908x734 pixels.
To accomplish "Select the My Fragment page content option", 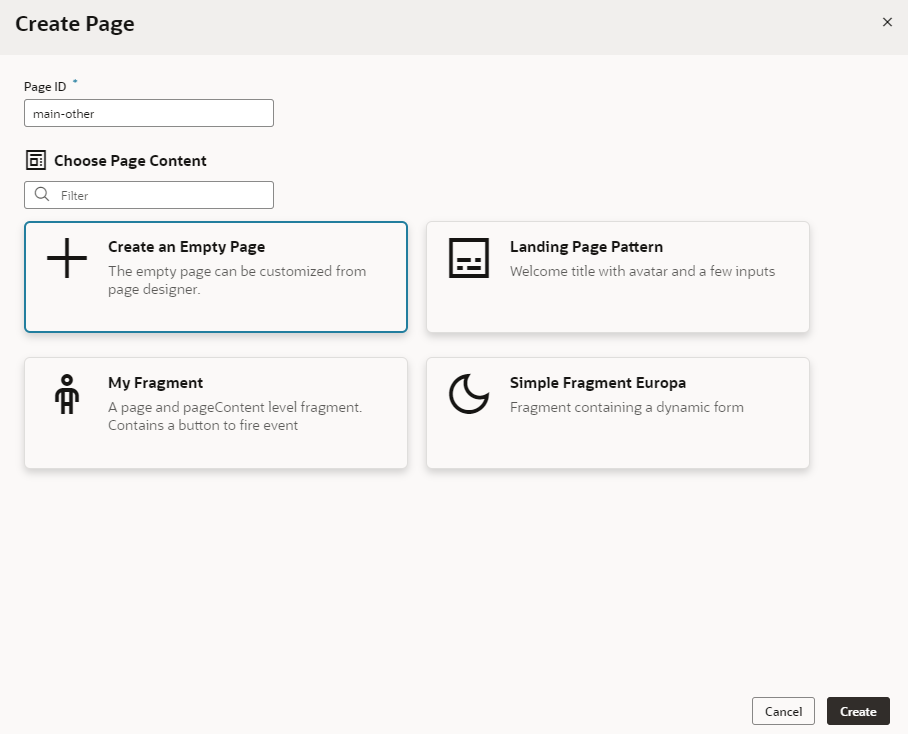I will [x=216, y=412].
